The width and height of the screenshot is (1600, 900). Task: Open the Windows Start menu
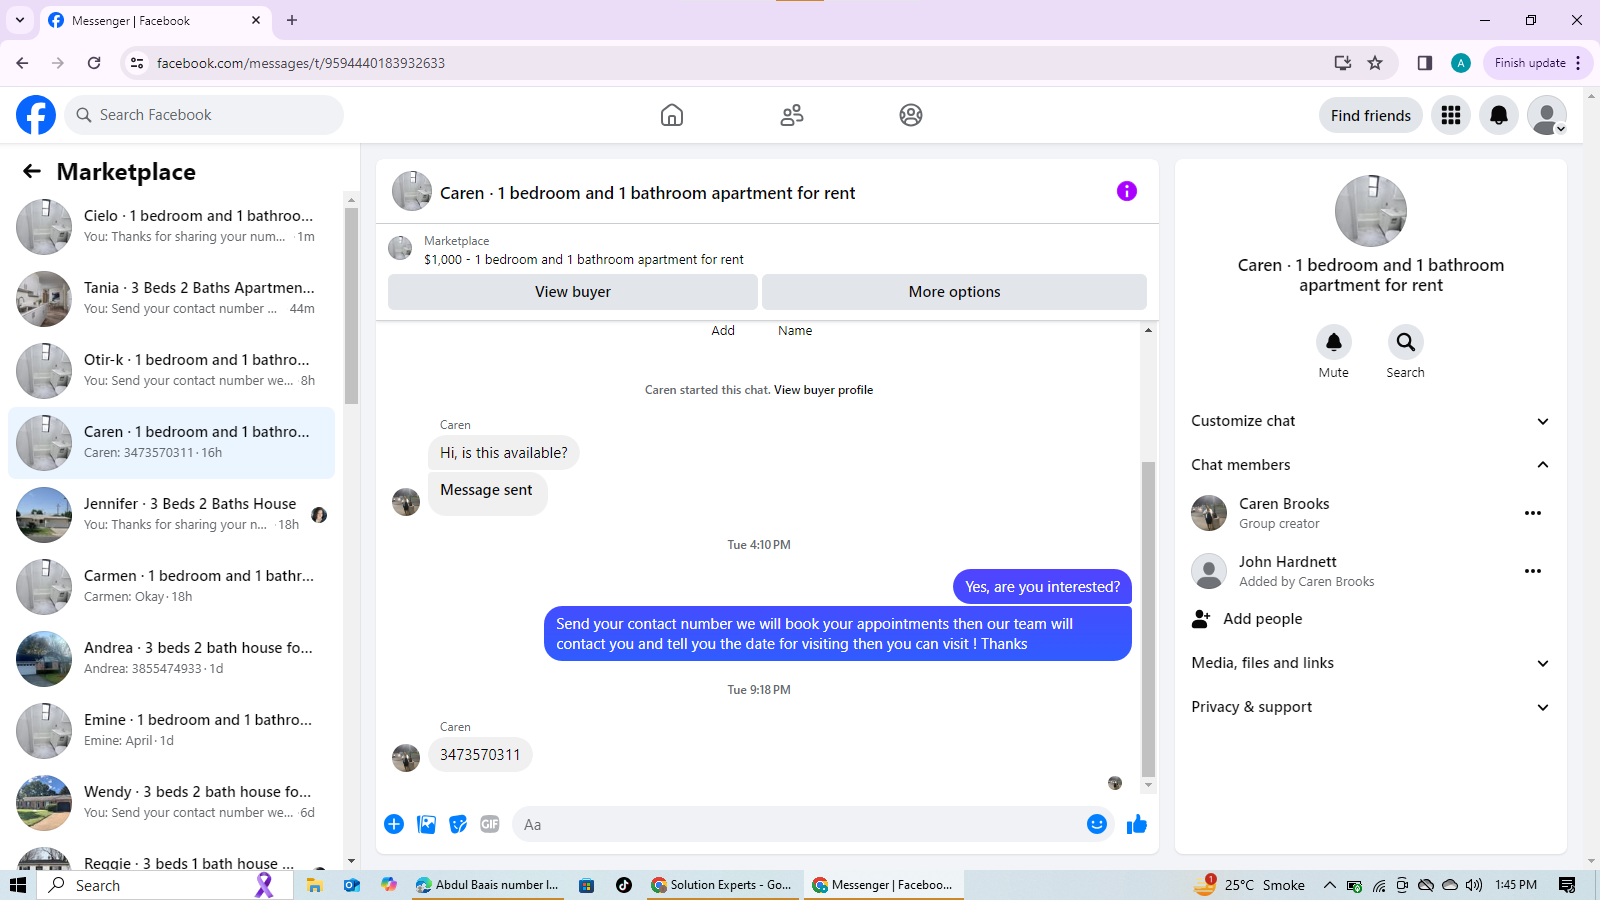[18, 885]
